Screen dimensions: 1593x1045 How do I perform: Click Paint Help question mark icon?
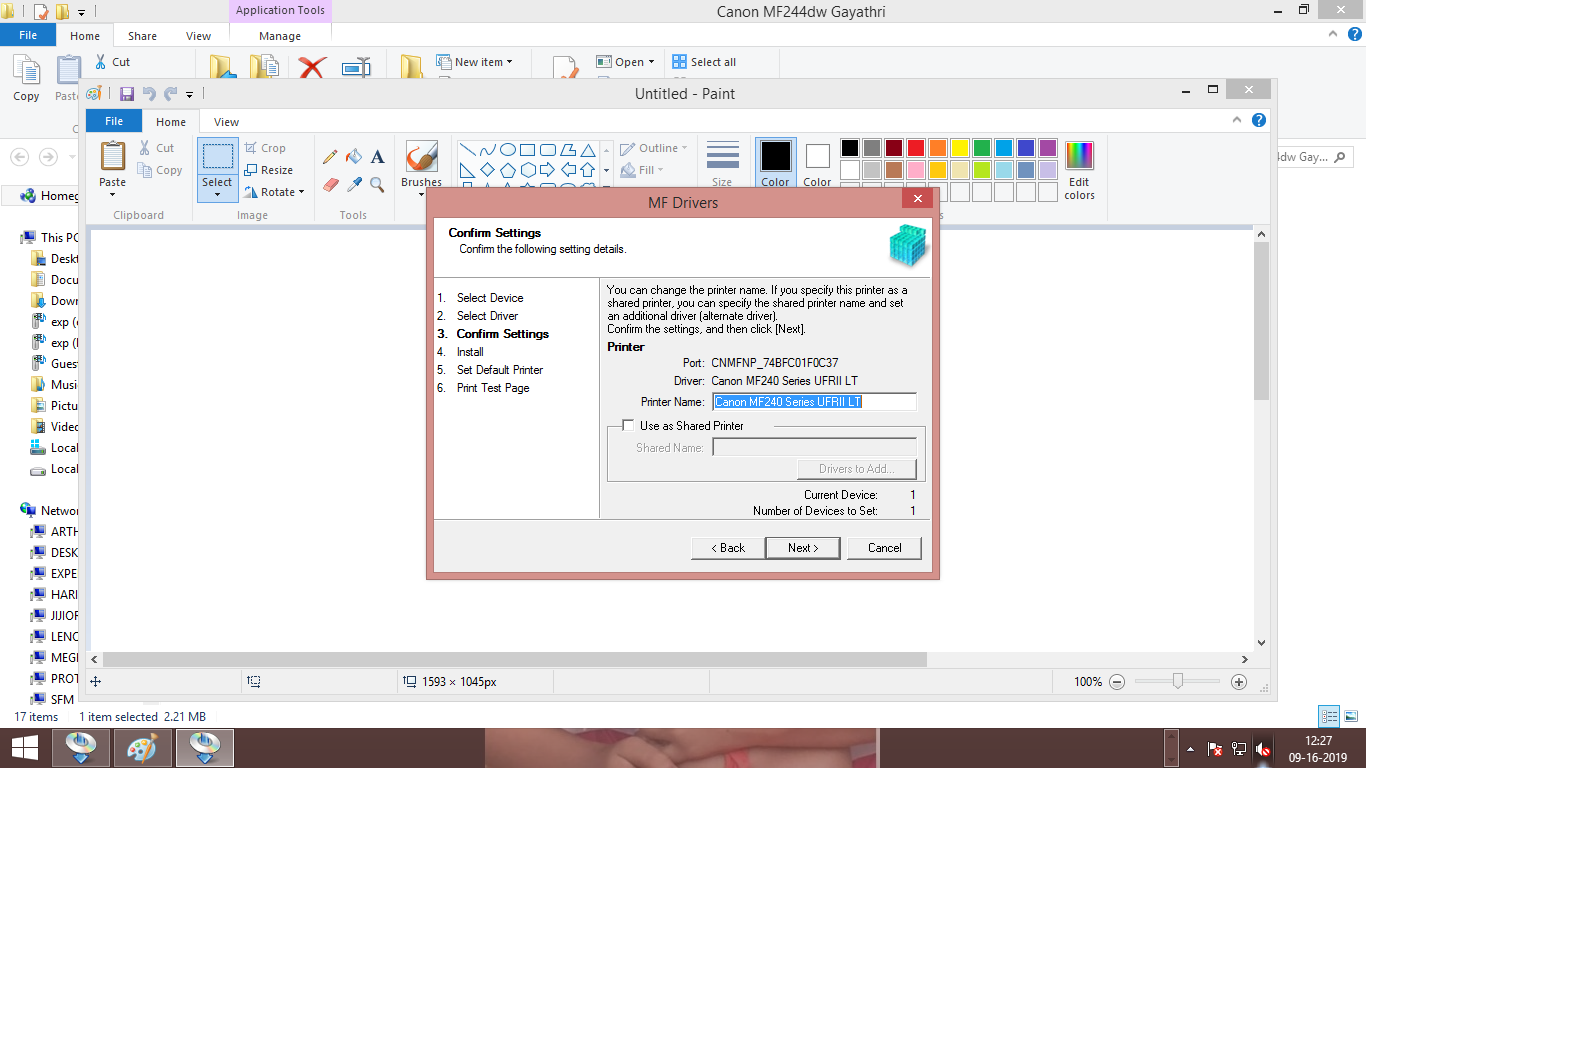coord(1259,120)
